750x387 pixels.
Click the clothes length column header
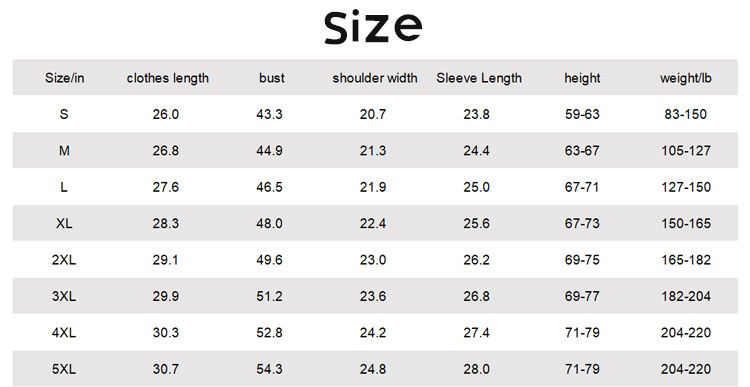pos(168,78)
